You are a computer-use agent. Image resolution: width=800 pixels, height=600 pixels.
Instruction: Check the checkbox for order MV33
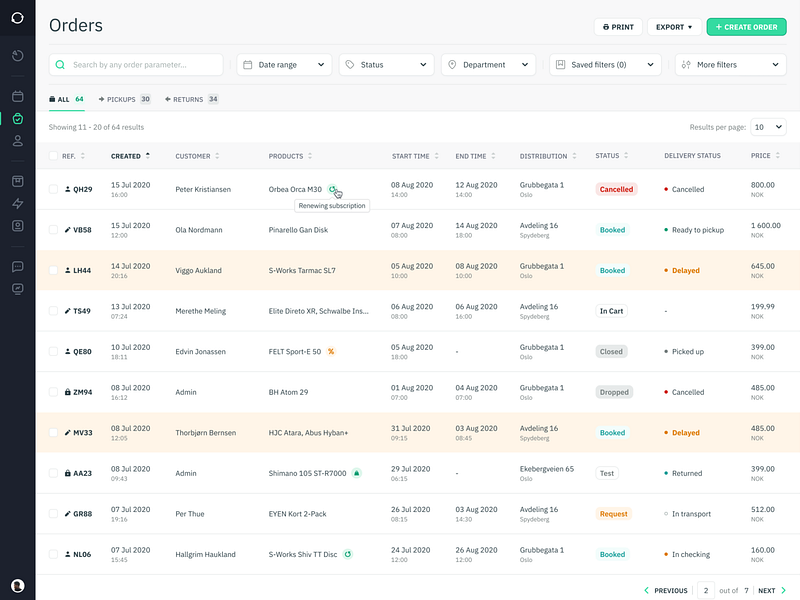tap(53, 432)
